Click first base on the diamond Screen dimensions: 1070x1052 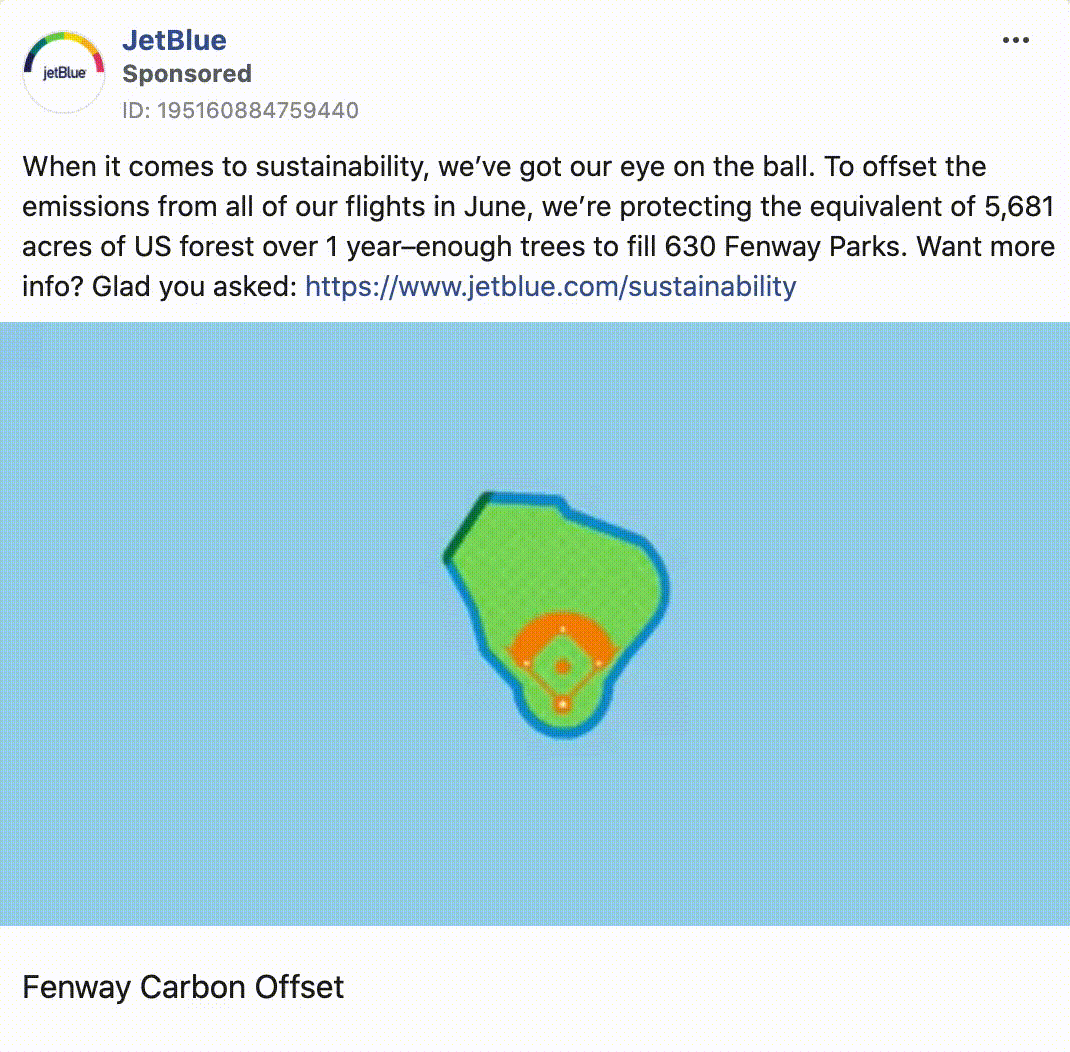click(x=598, y=662)
